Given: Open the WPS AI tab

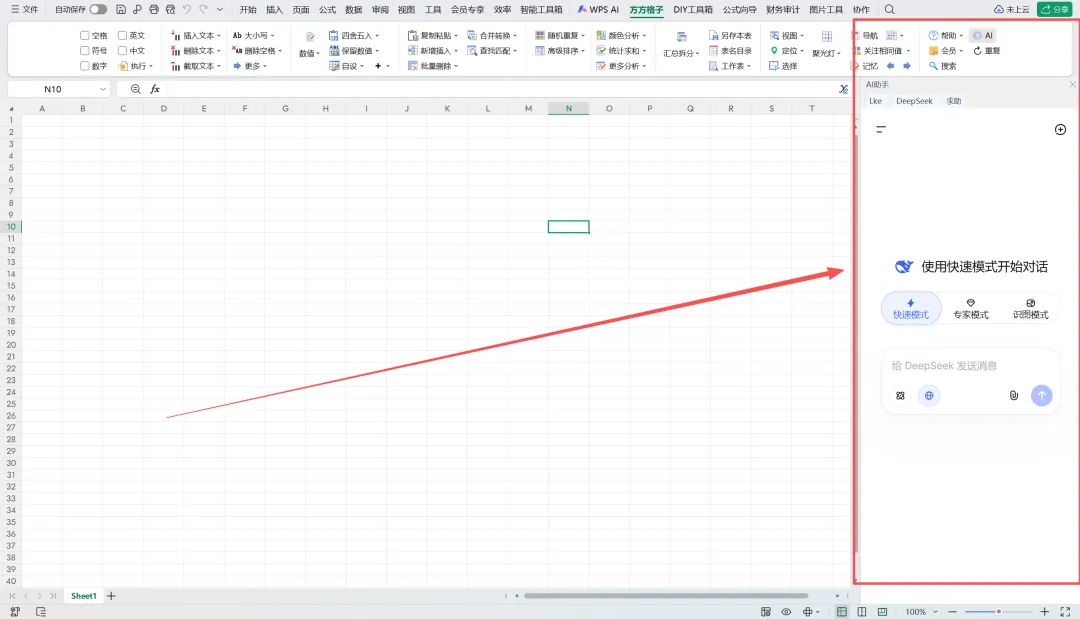Looking at the screenshot, I should click(x=598, y=10).
